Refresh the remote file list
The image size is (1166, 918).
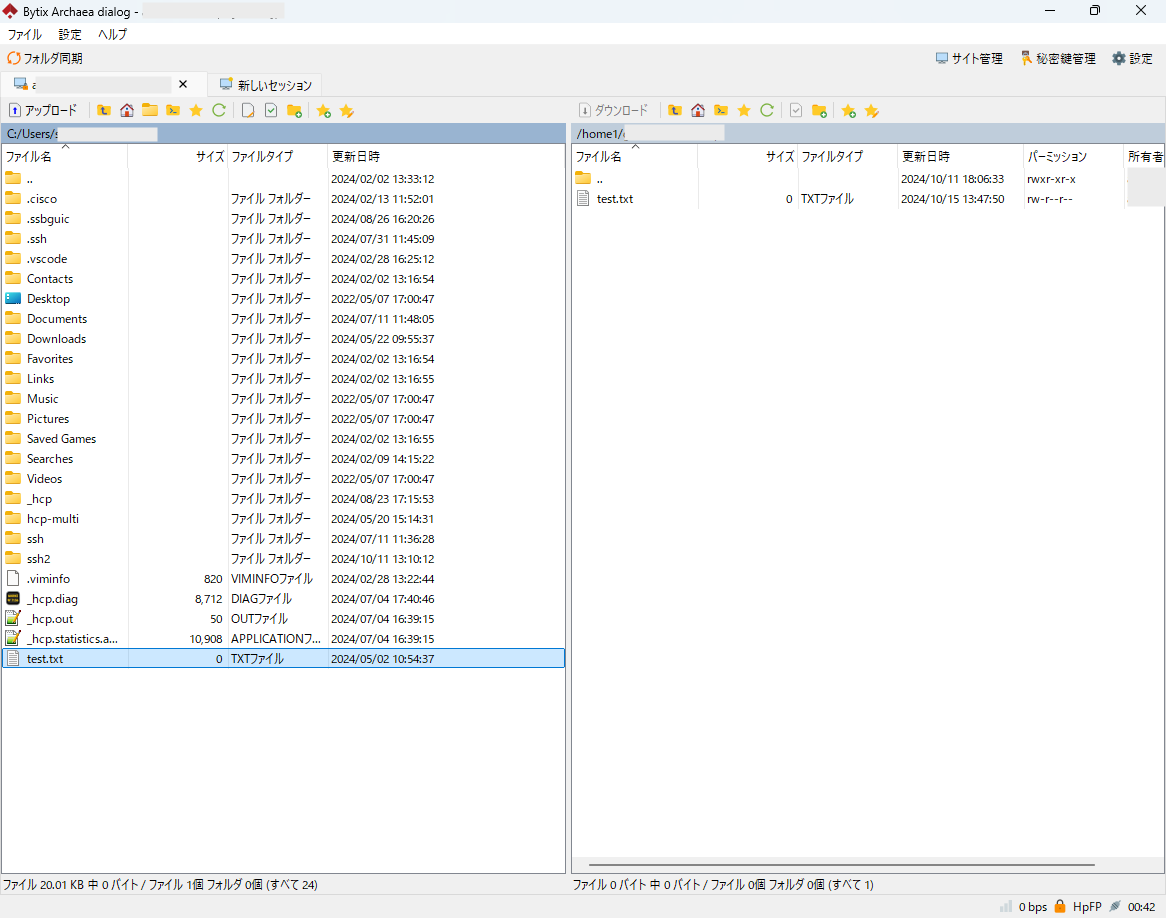(x=767, y=110)
